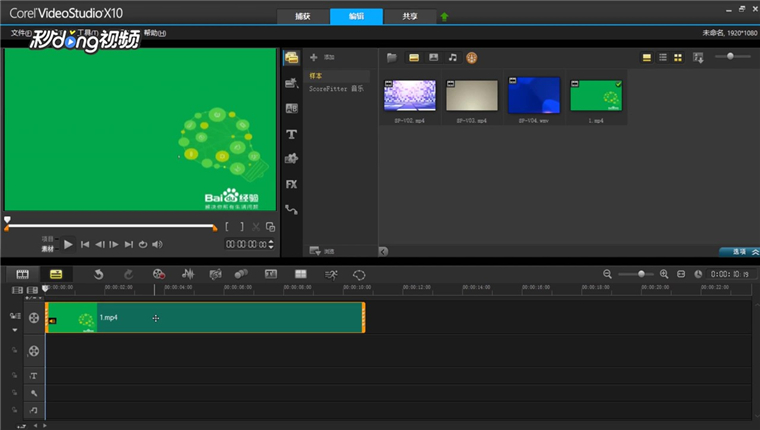This screenshot has width=760, height=430.
Task: Switch library to thumbnail view
Action: pyautogui.click(x=678, y=58)
